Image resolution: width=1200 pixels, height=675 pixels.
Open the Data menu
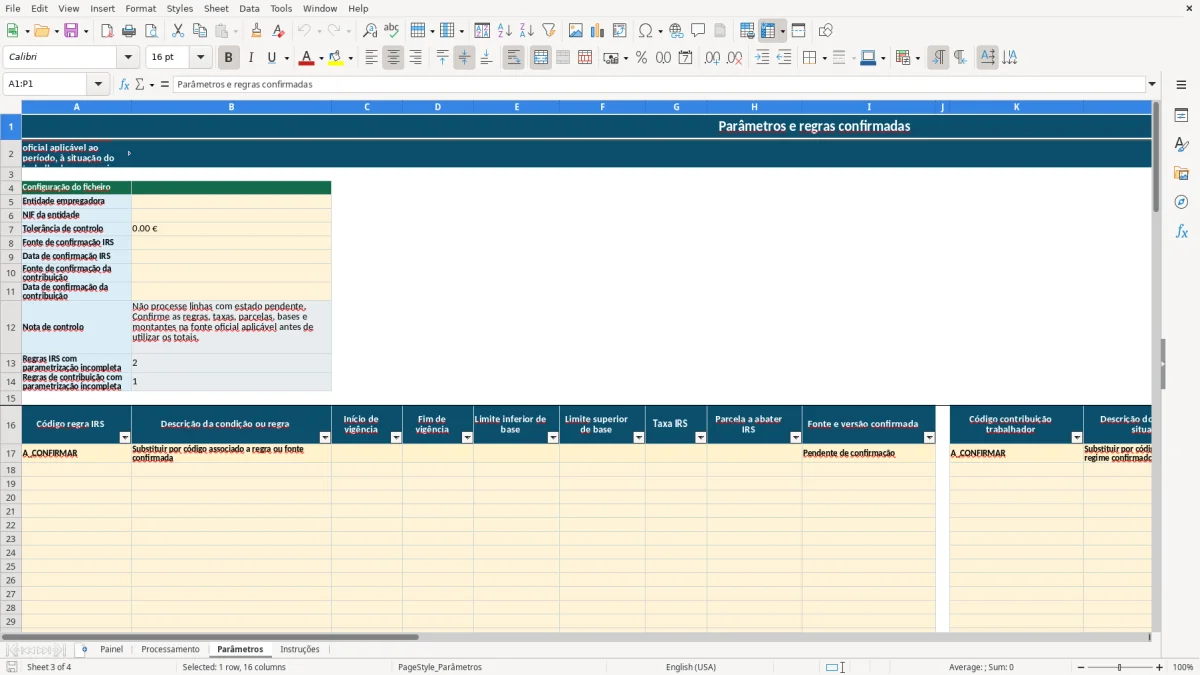(249, 8)
